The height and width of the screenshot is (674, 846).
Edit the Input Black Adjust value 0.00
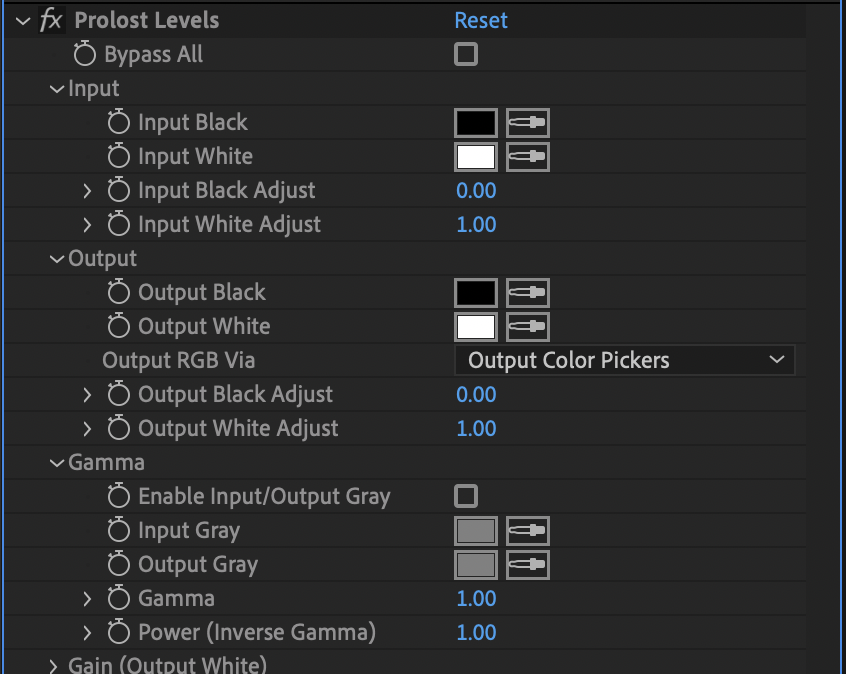pos(476,190)
